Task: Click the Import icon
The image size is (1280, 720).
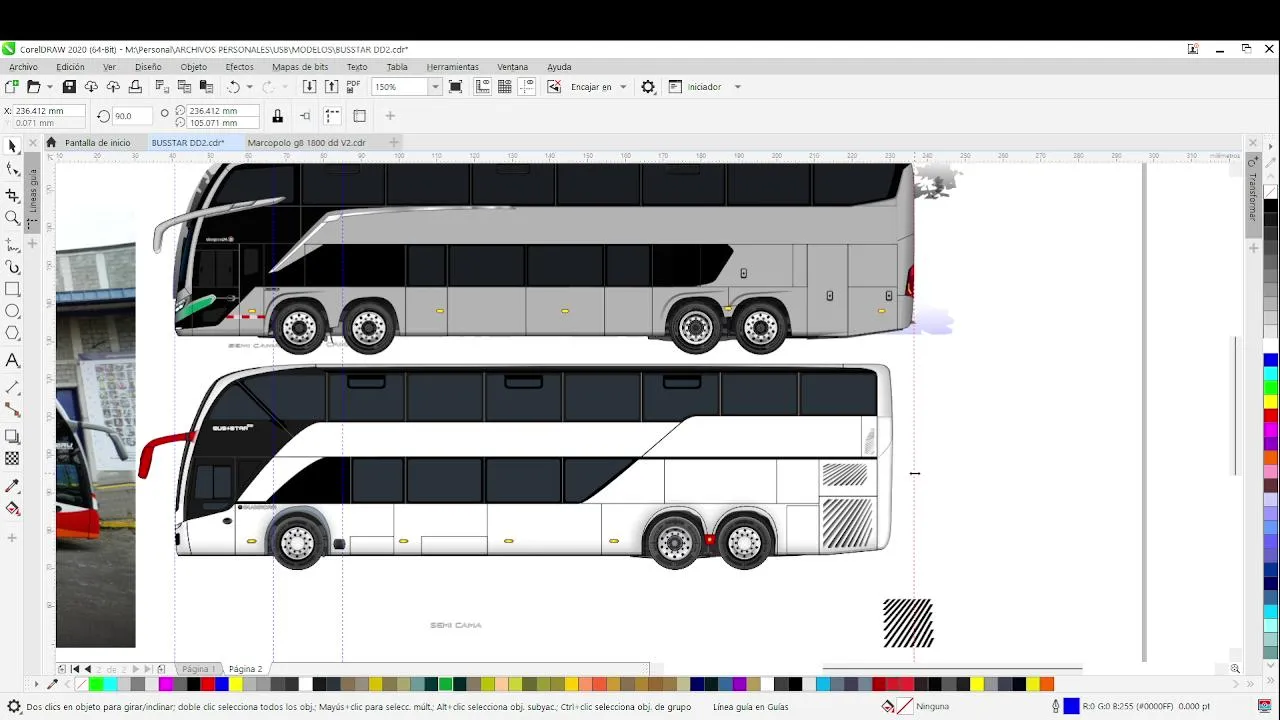Action: coord(309,87)
